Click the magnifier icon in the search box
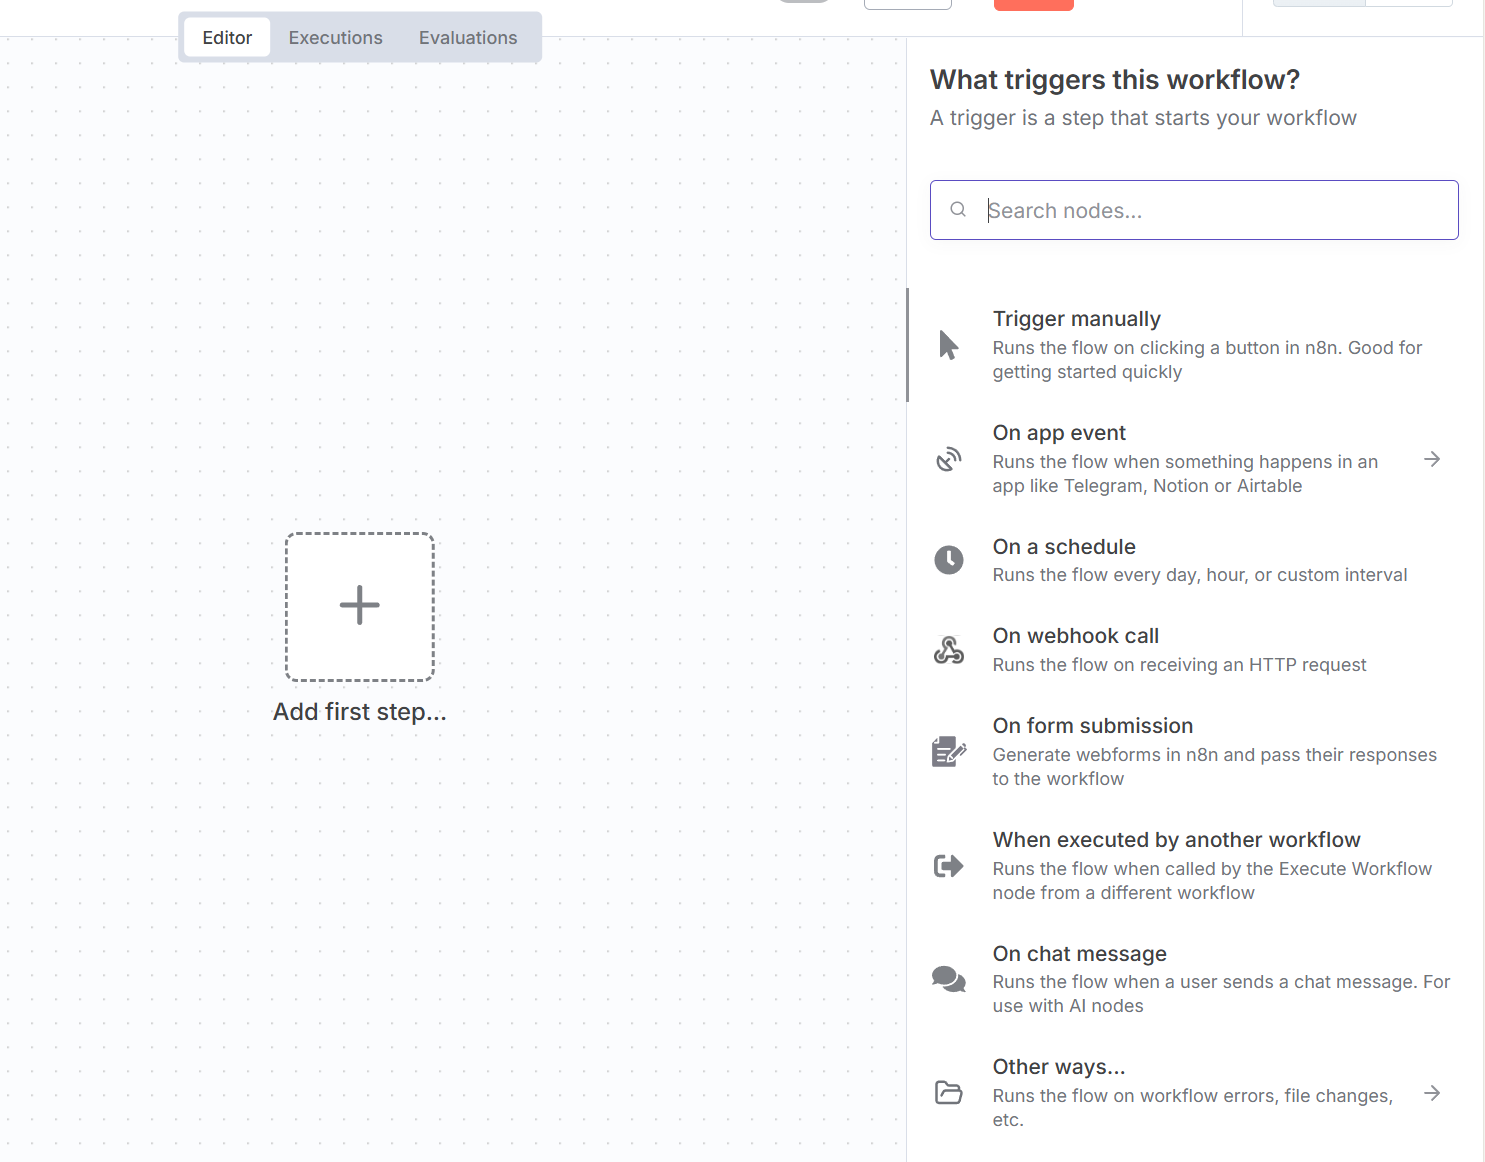This screenshot has height=1162, width=1485. (958, 210)
